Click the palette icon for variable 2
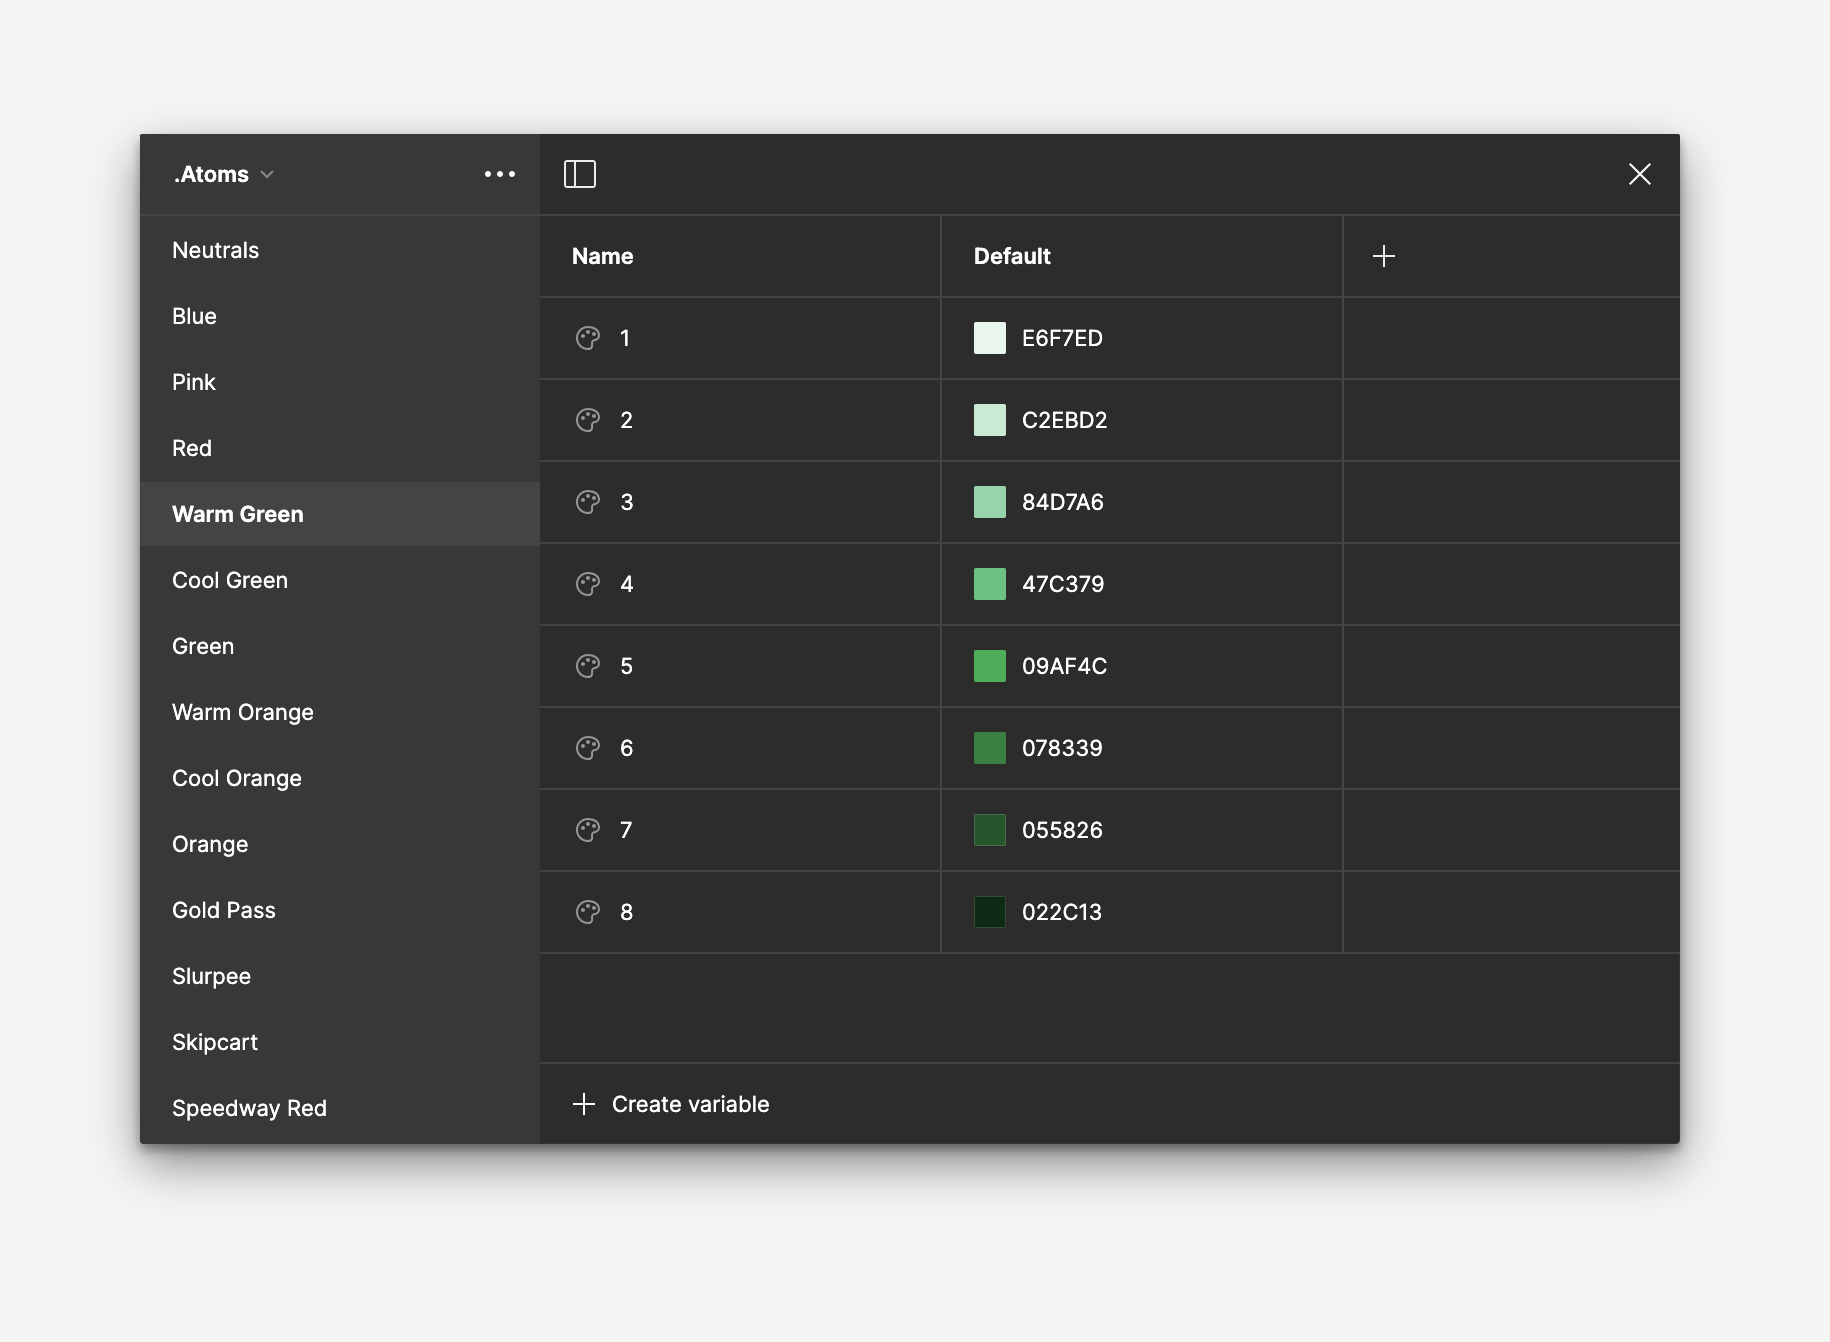 coord(588,420)
